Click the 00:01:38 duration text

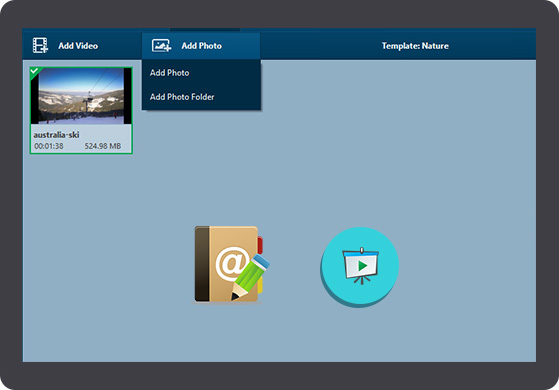click(x=49, y=146)
